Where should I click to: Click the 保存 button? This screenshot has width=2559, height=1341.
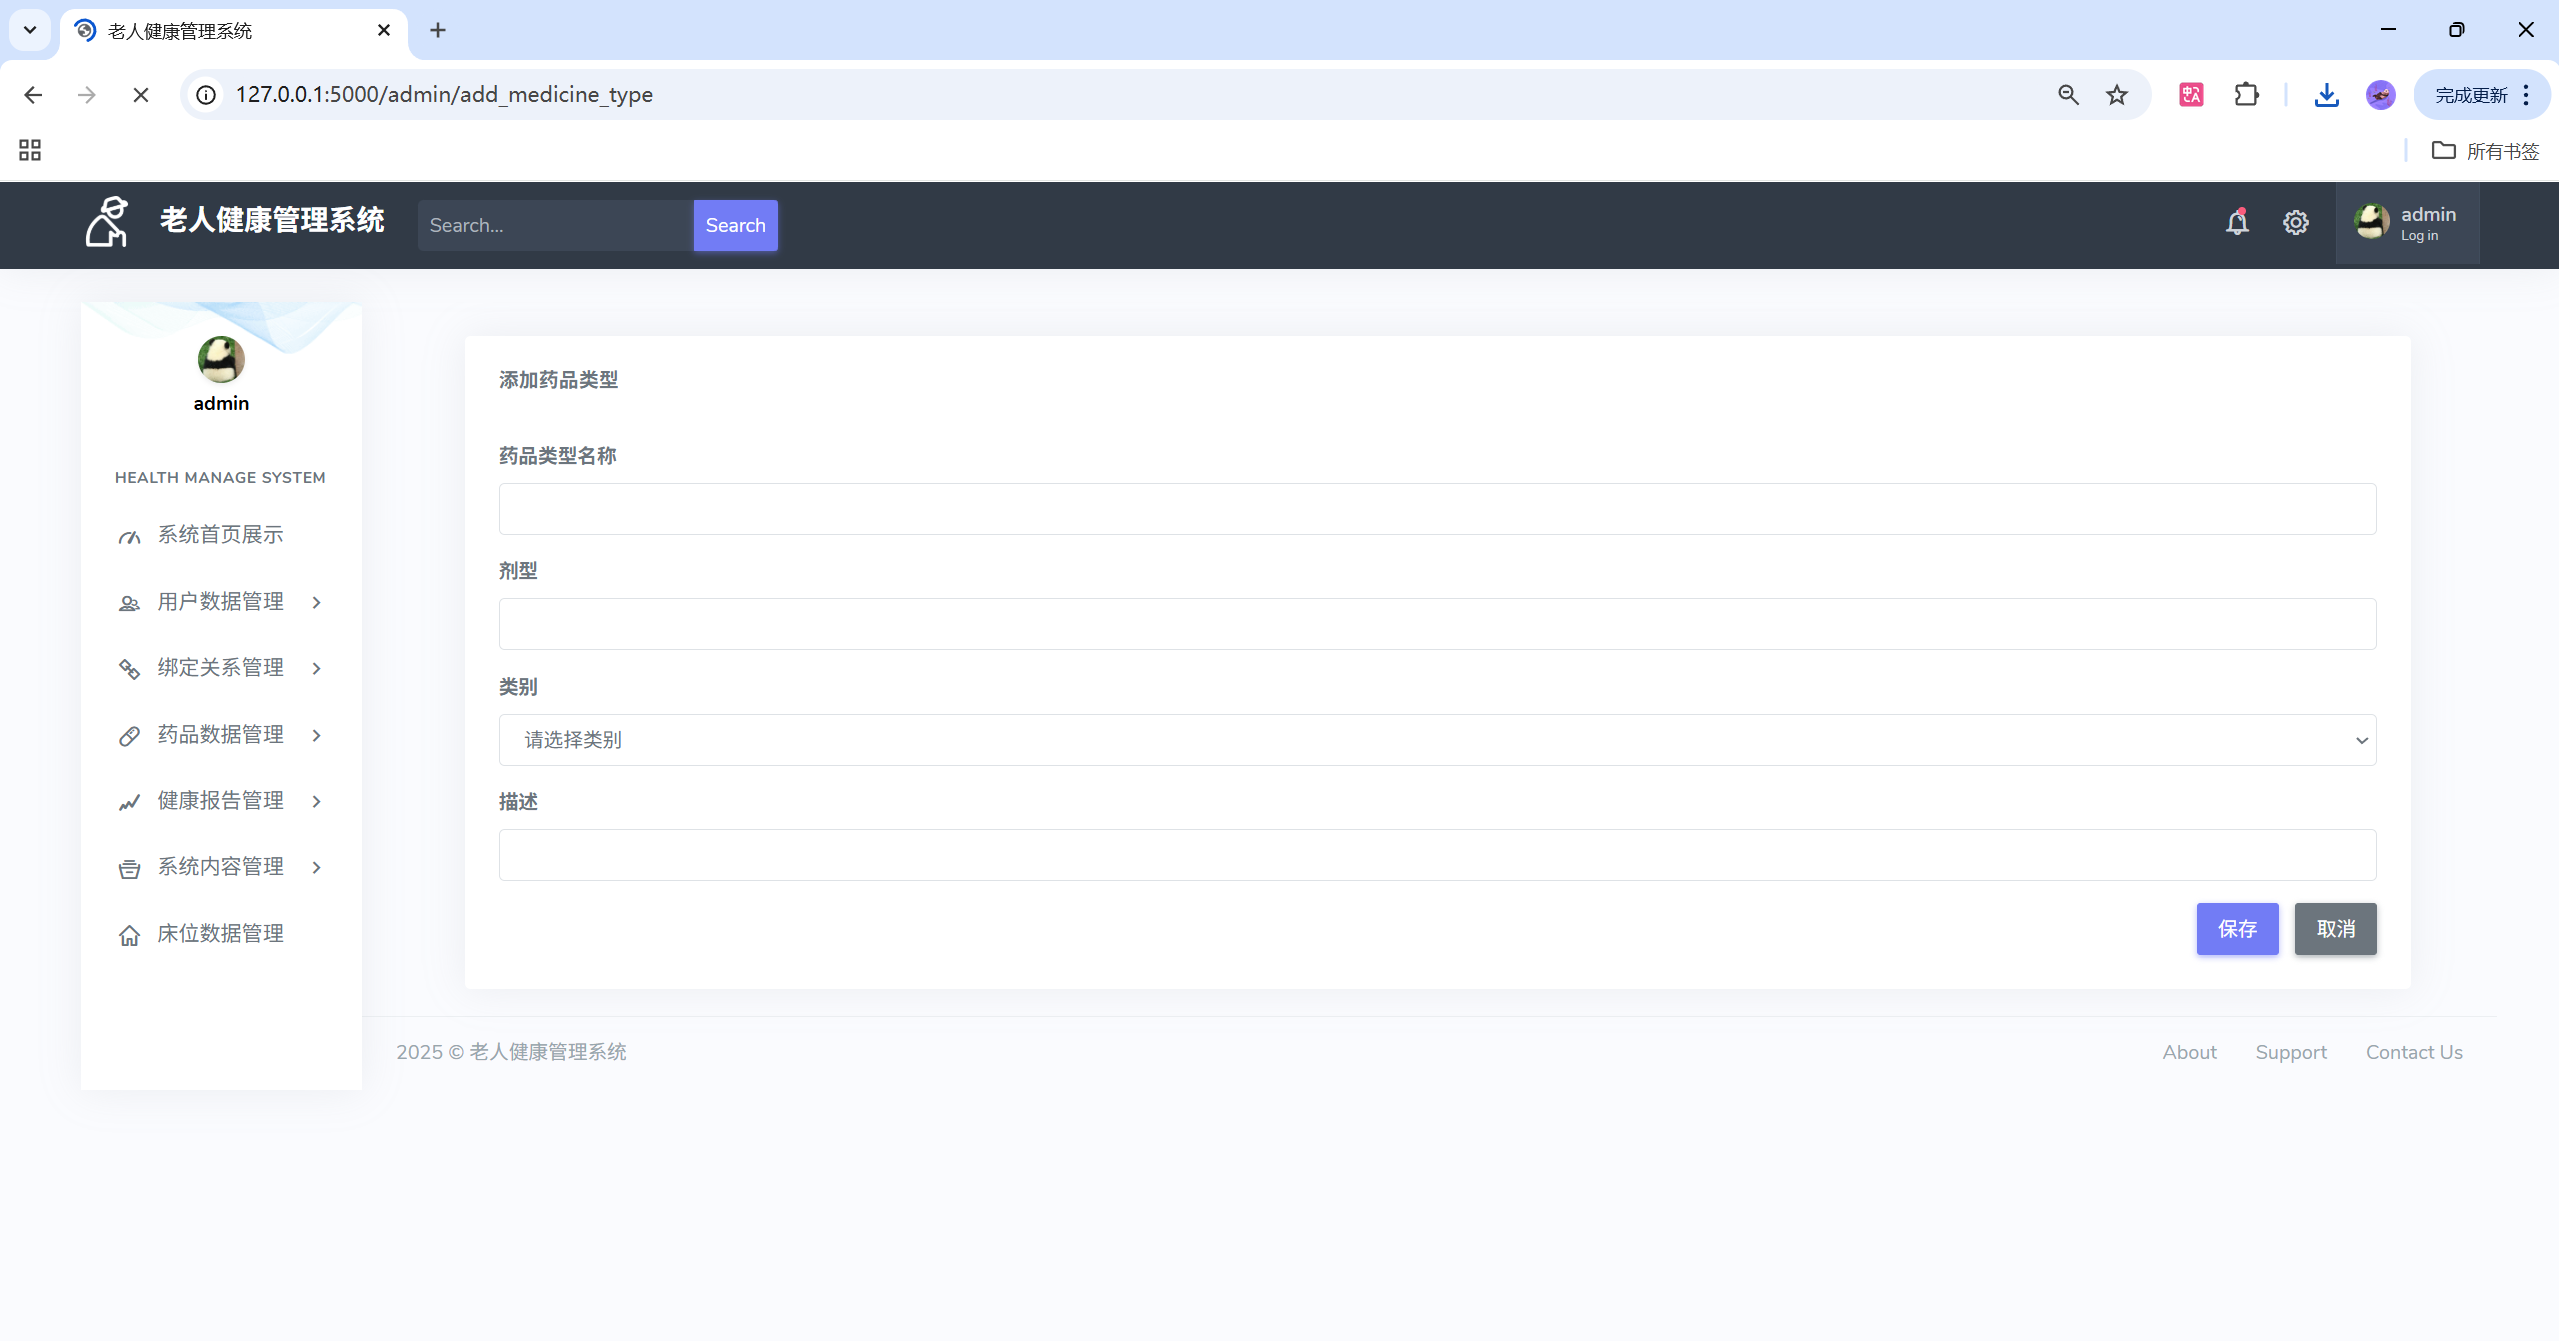(x=2237, y=929)
